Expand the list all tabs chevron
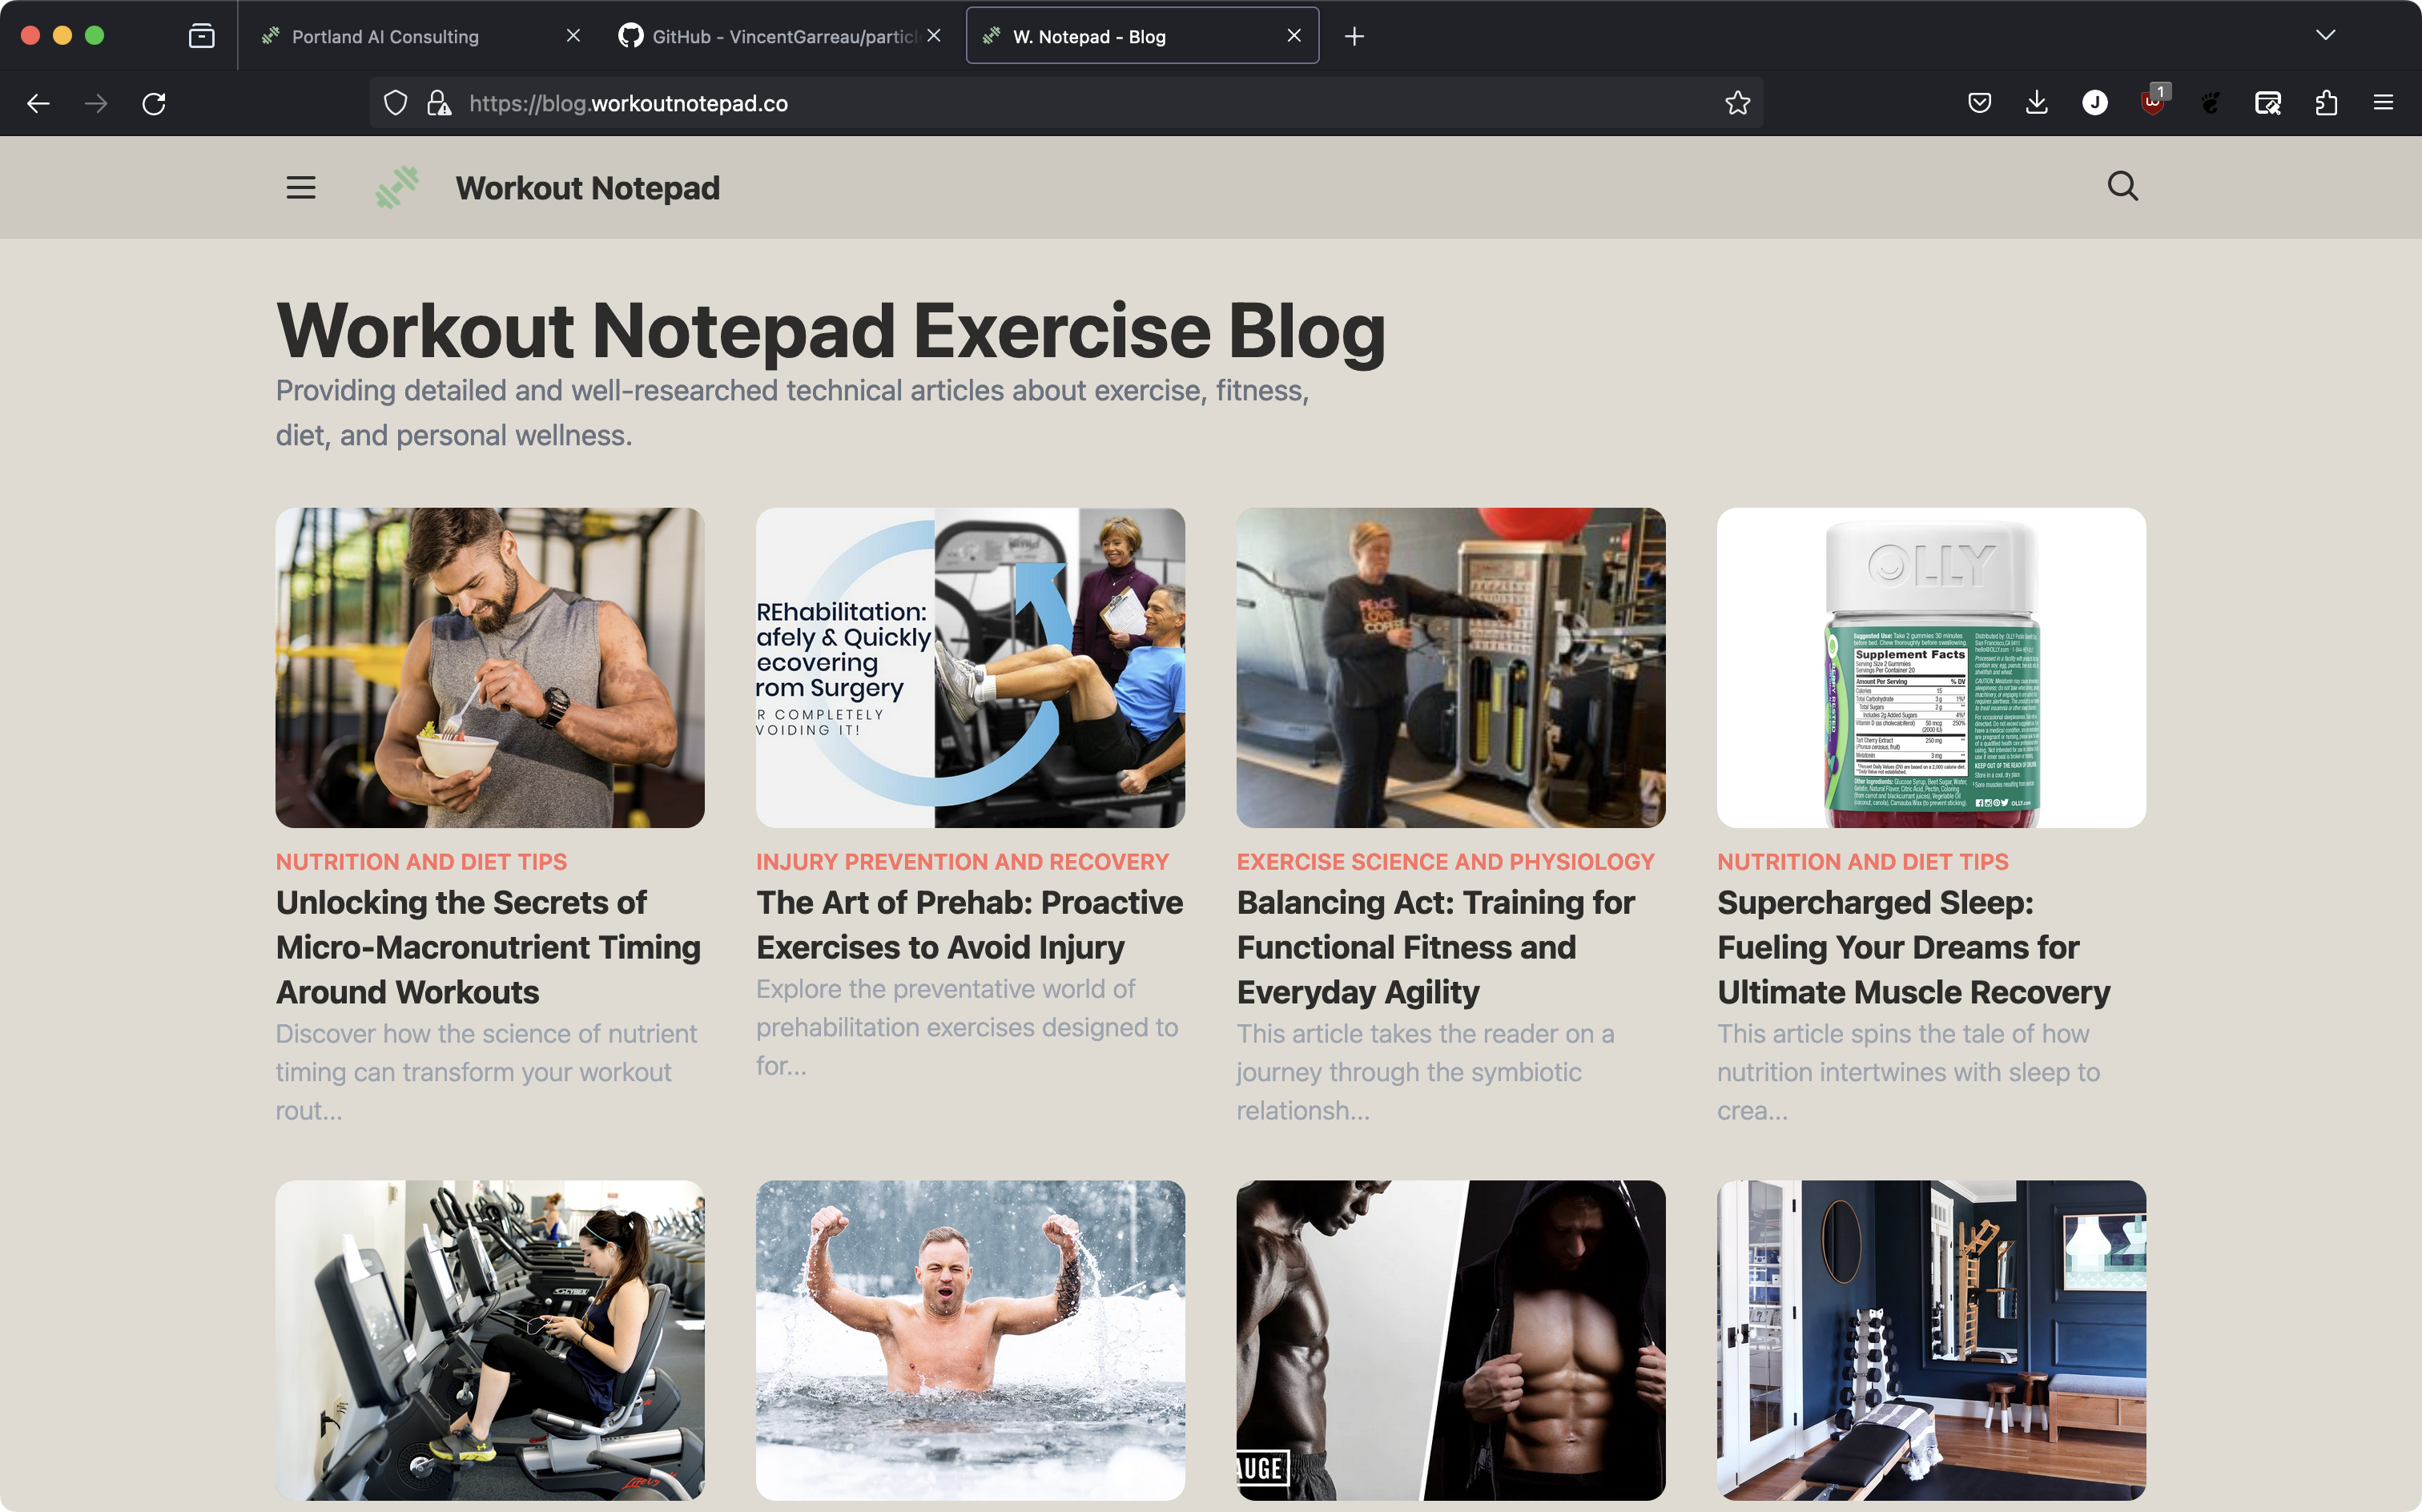Screen dimensions: 2422x1512 coord(2325,35)
